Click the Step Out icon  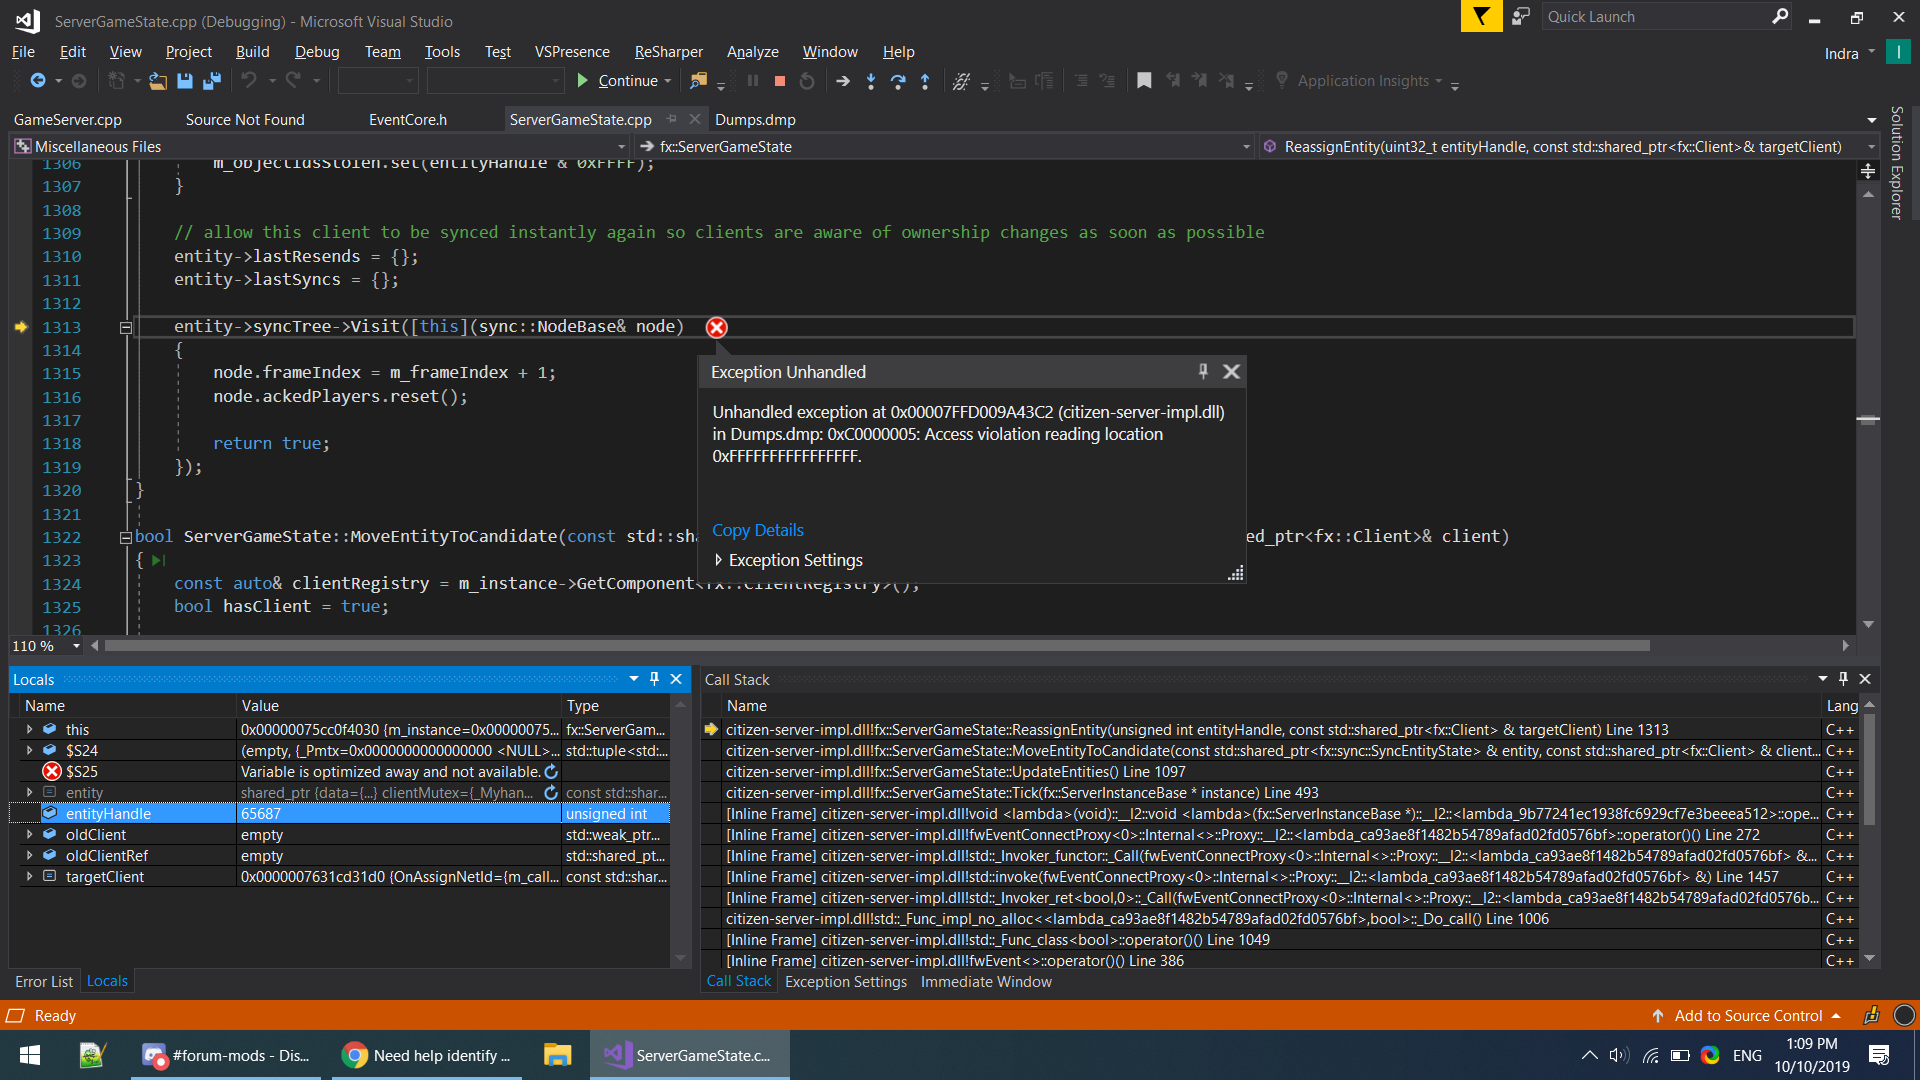tap(925, 81)
